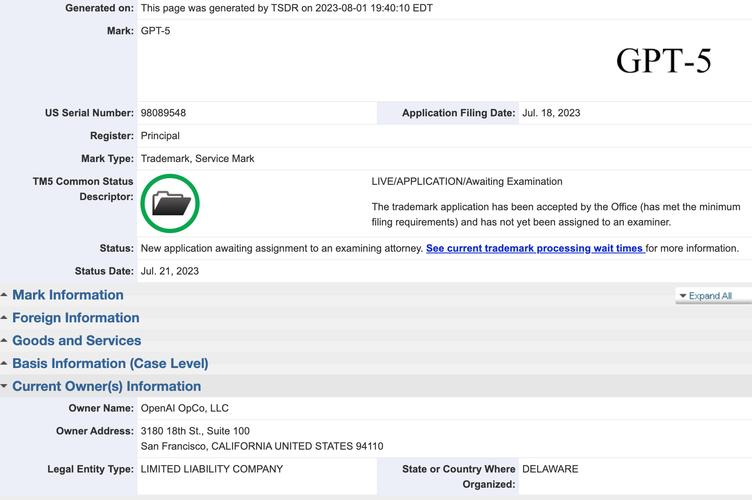The image size is (752, 500).
Task: Click LIMITED LIABILITY COMPANY value
Action: (212, 469)
